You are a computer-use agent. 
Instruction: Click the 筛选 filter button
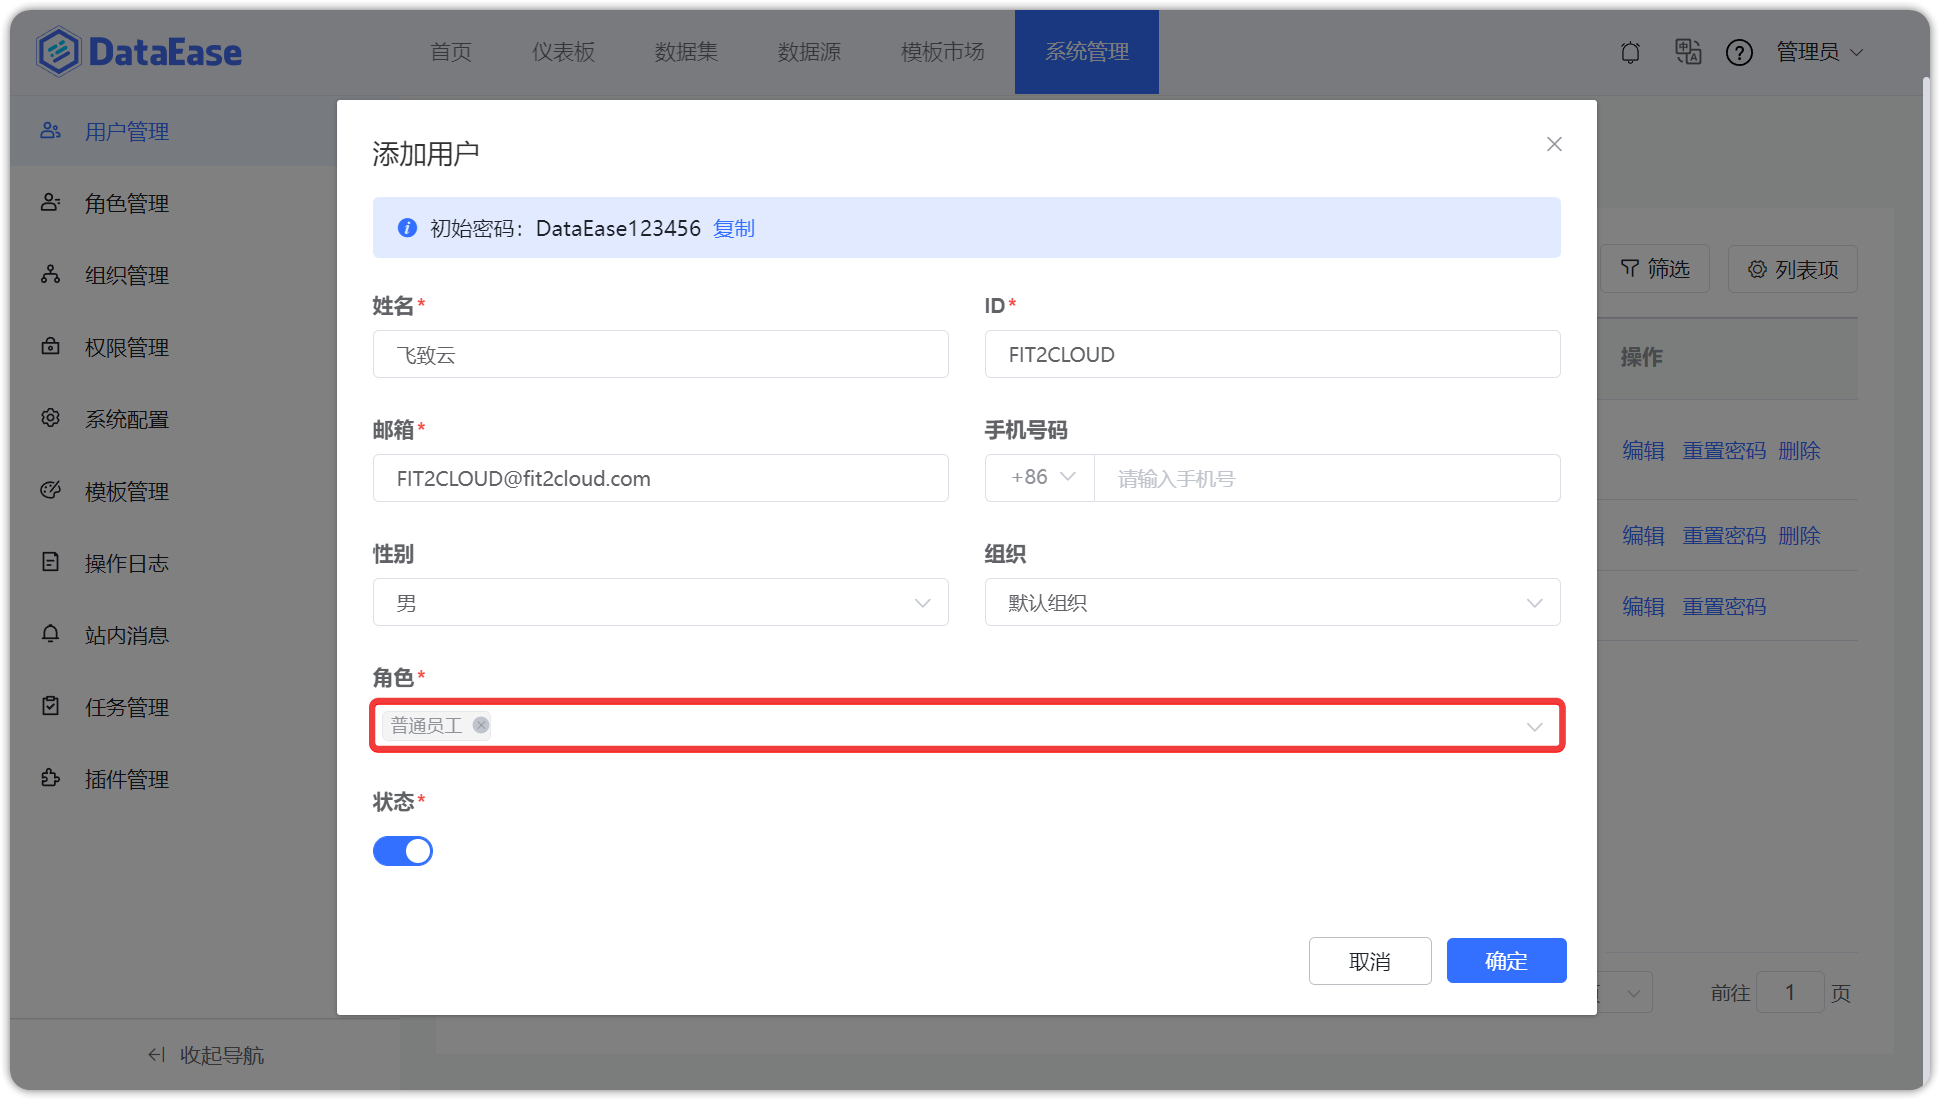click(x=1656, y=269)
